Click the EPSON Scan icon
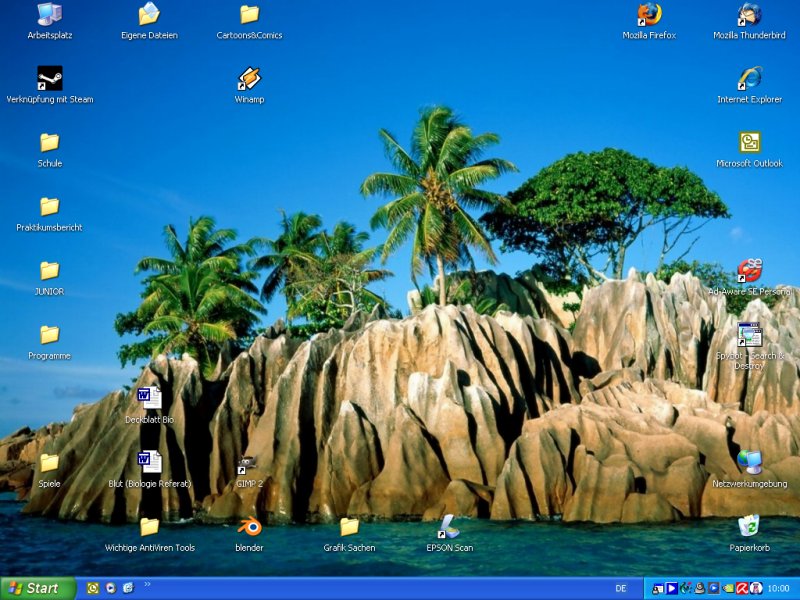This screenshot has width=800, height=600. [x=449, y=527]
